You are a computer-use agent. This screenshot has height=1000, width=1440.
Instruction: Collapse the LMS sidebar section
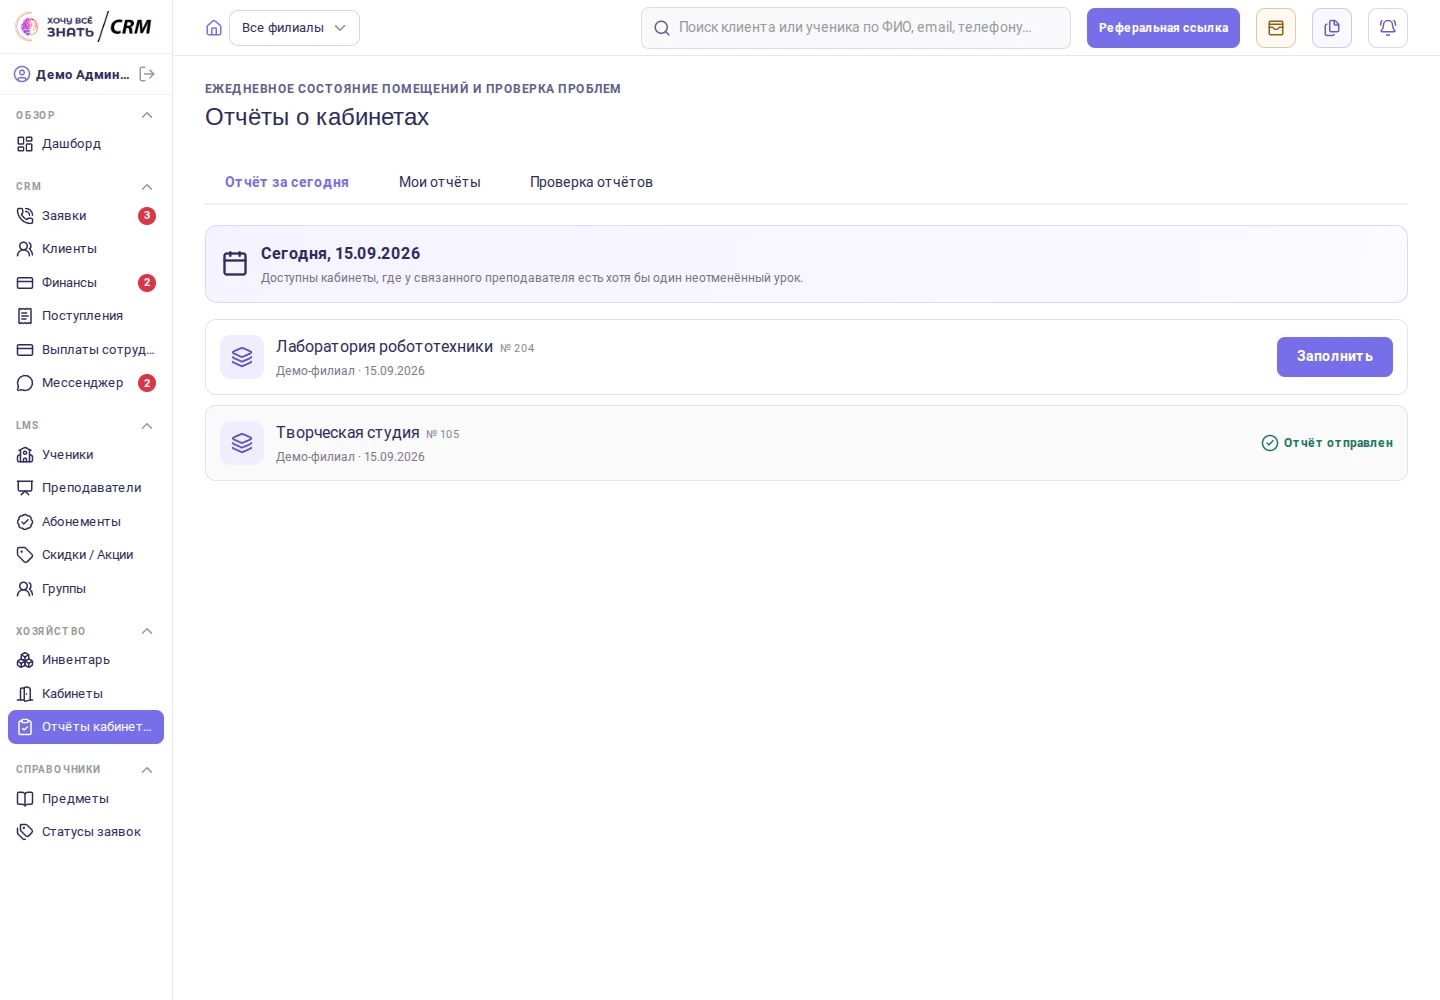[x=147, y=426]
